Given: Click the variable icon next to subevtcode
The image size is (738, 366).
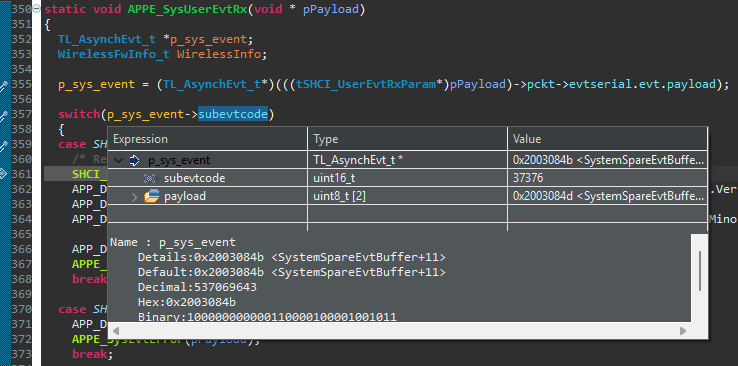Looking at the screenshot, I should pos(150,178).
